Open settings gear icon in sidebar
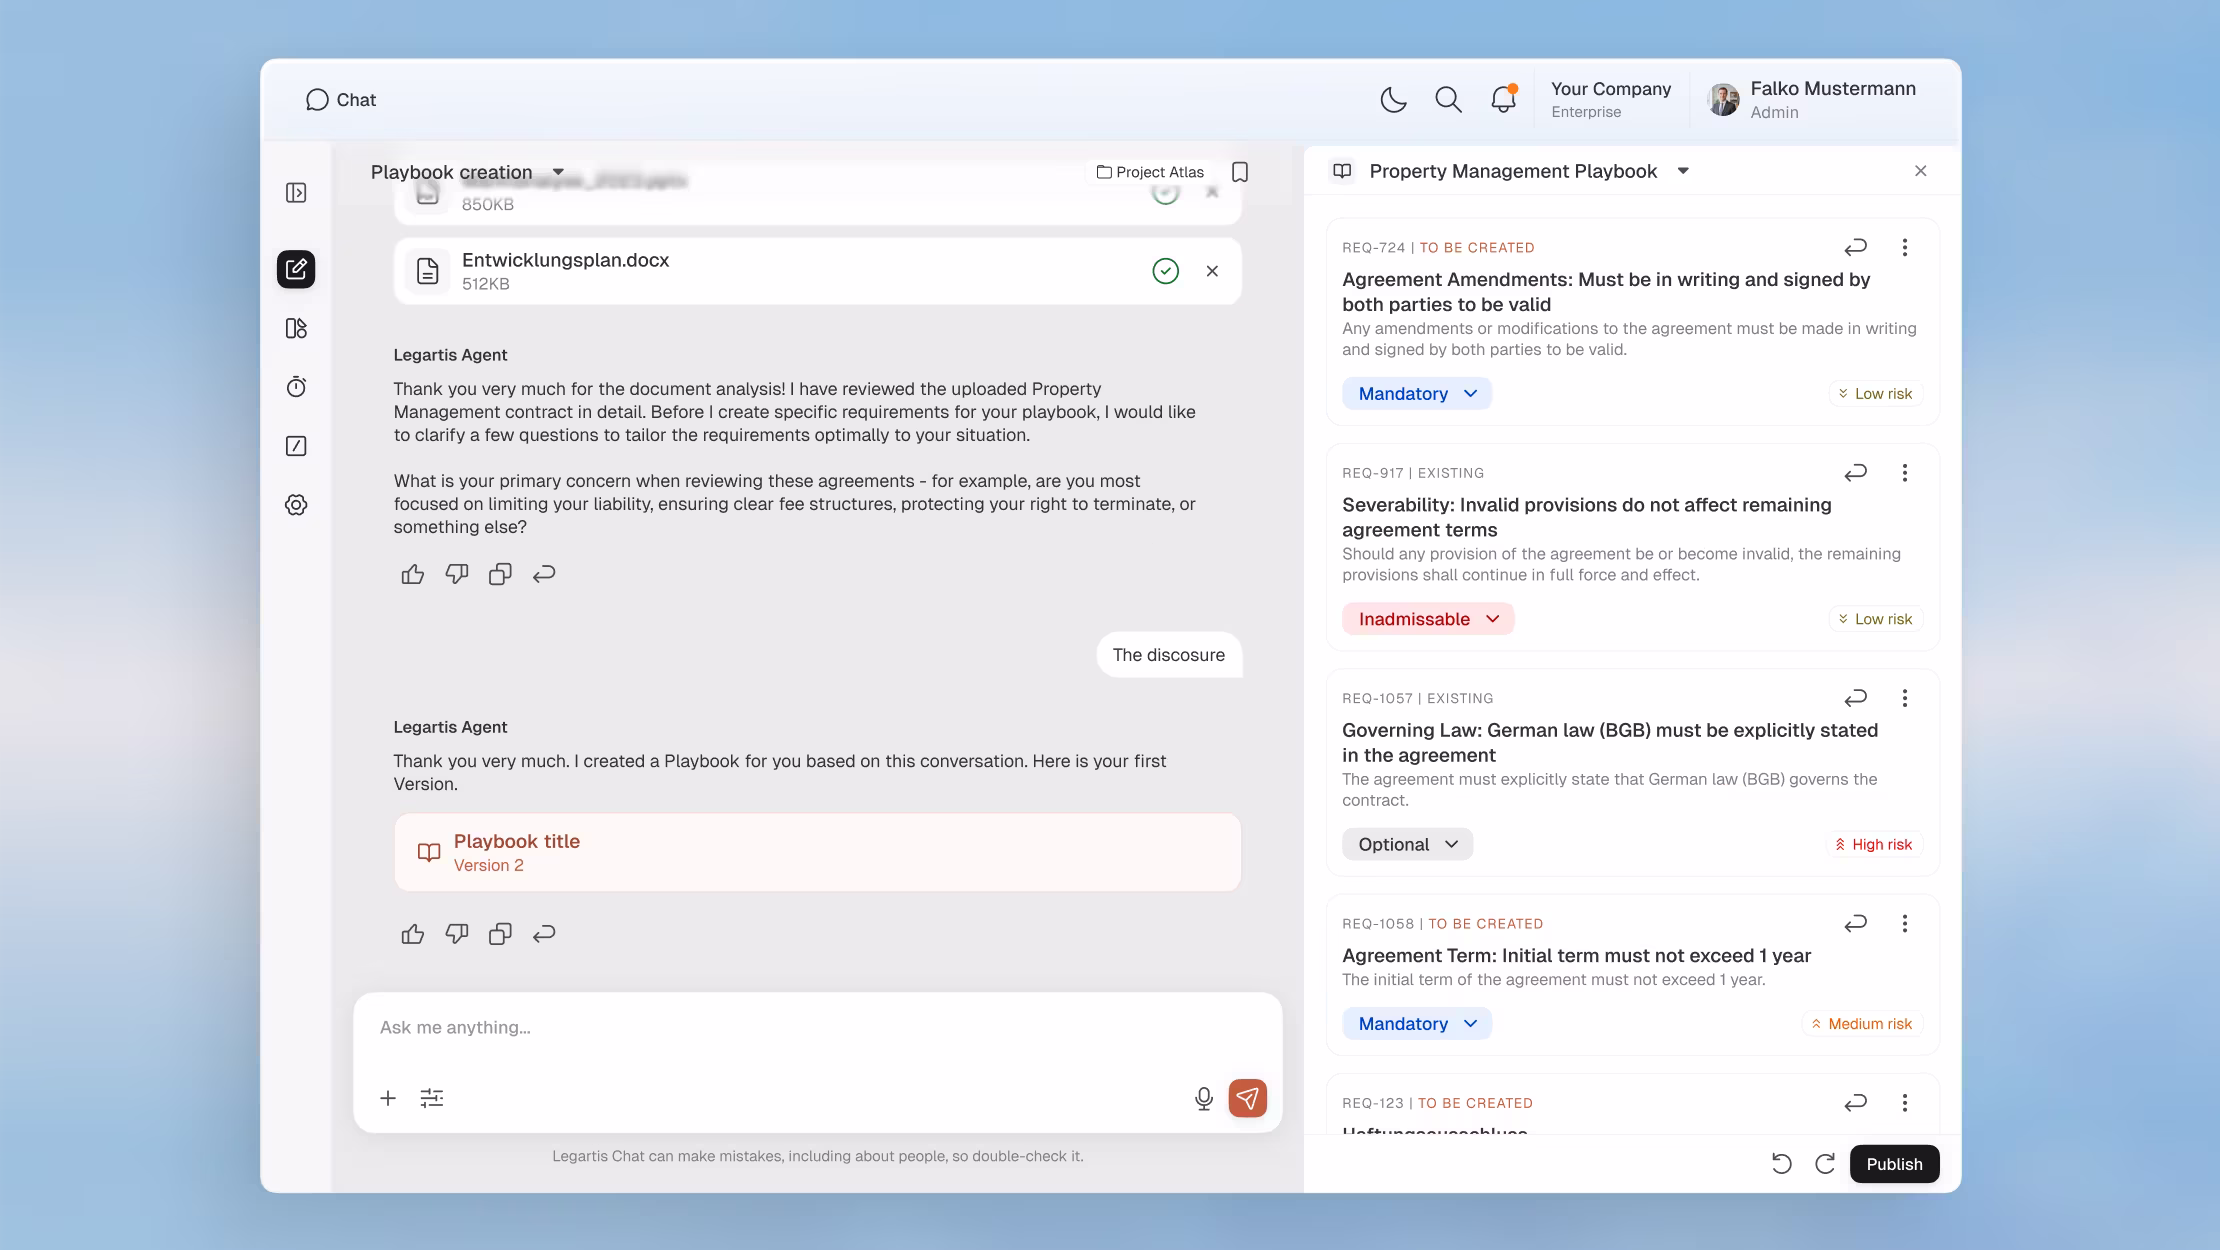The width and height of the screenshot is (2220, 1250). pyautogui.click(x=296, y=505)
